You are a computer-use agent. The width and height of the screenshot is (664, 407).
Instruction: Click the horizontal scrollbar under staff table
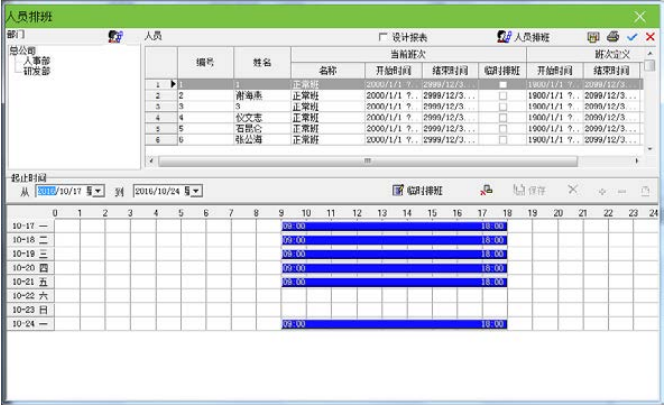366,160
